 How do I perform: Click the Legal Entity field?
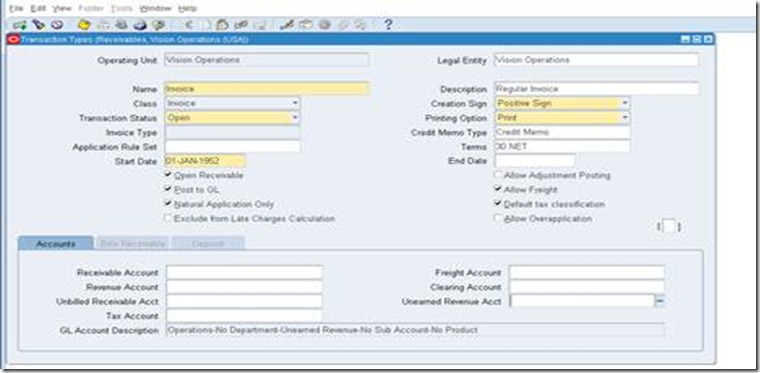click(596, 60)
